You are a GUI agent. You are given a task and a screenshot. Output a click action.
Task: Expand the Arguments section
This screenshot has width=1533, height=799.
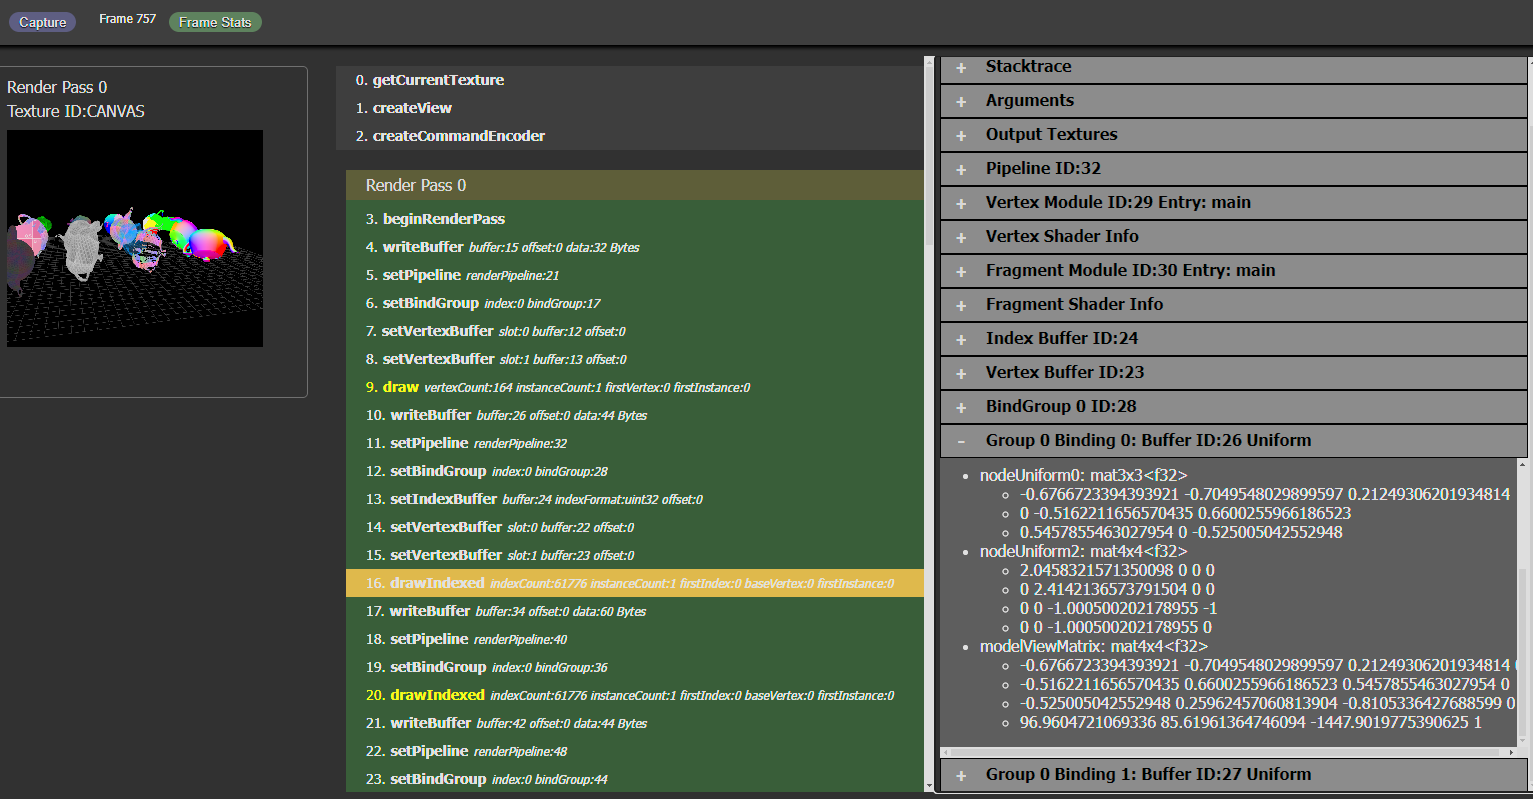click(1233, 101)
